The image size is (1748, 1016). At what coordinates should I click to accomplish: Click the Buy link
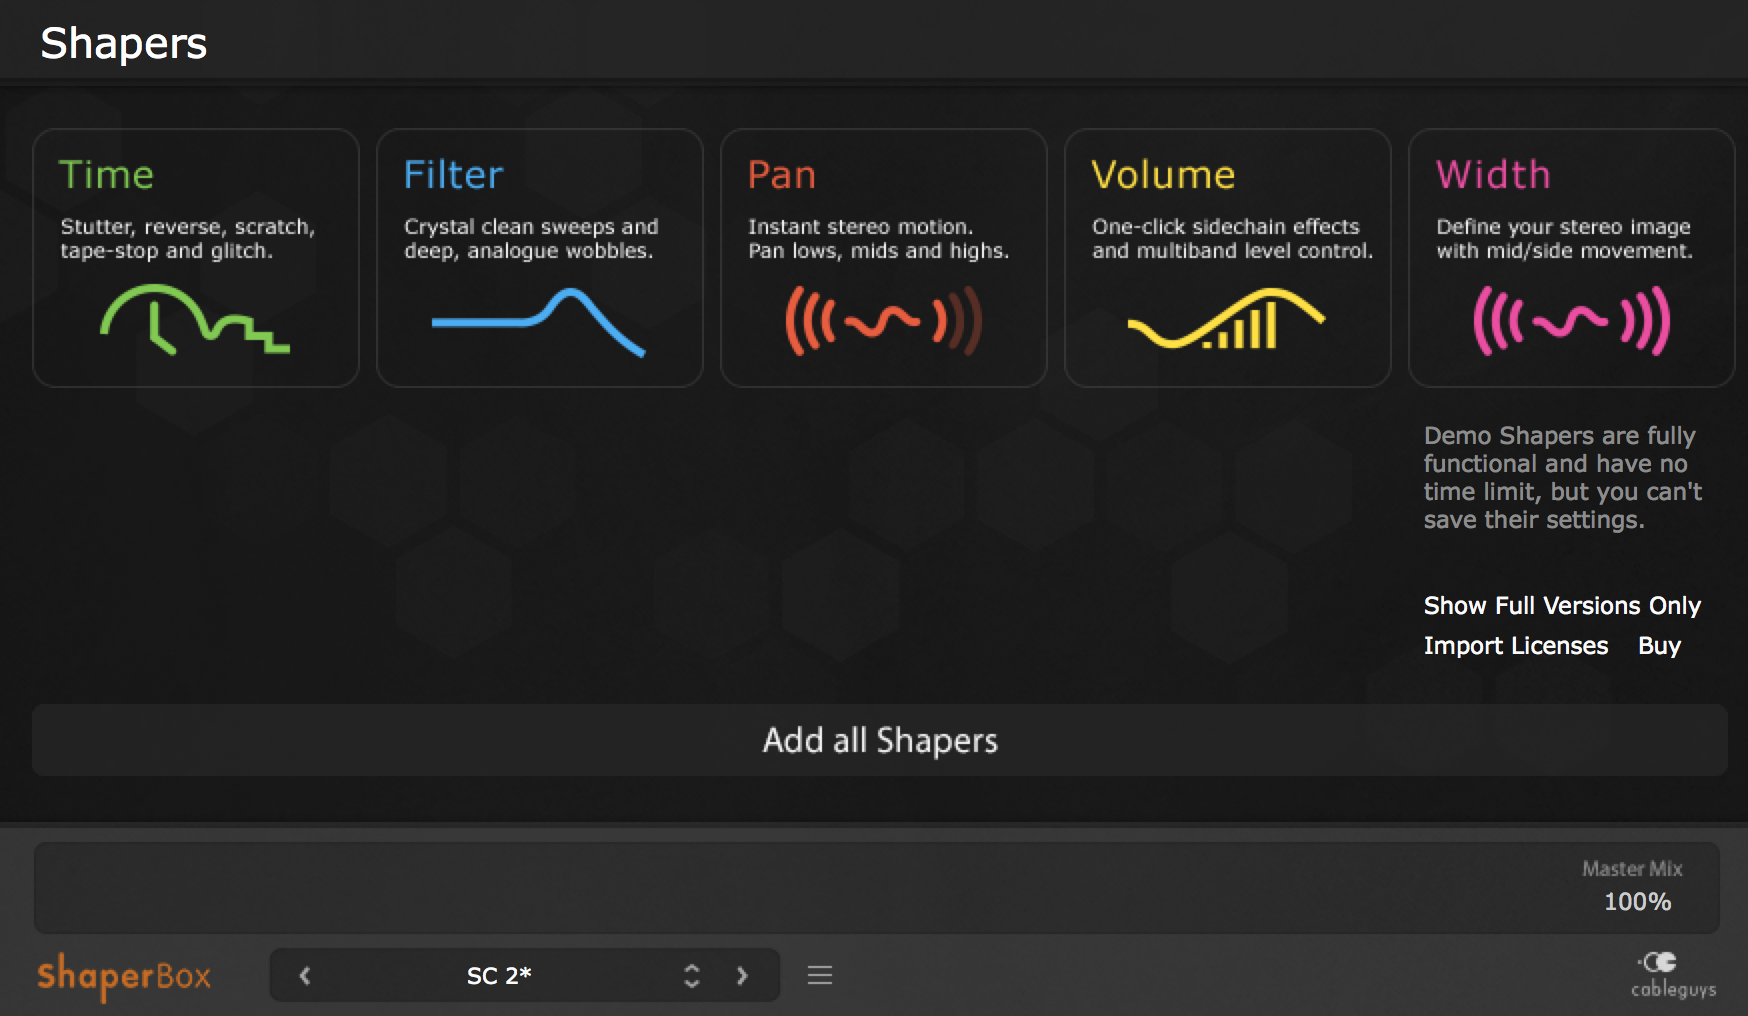(x=1659, y=646)
